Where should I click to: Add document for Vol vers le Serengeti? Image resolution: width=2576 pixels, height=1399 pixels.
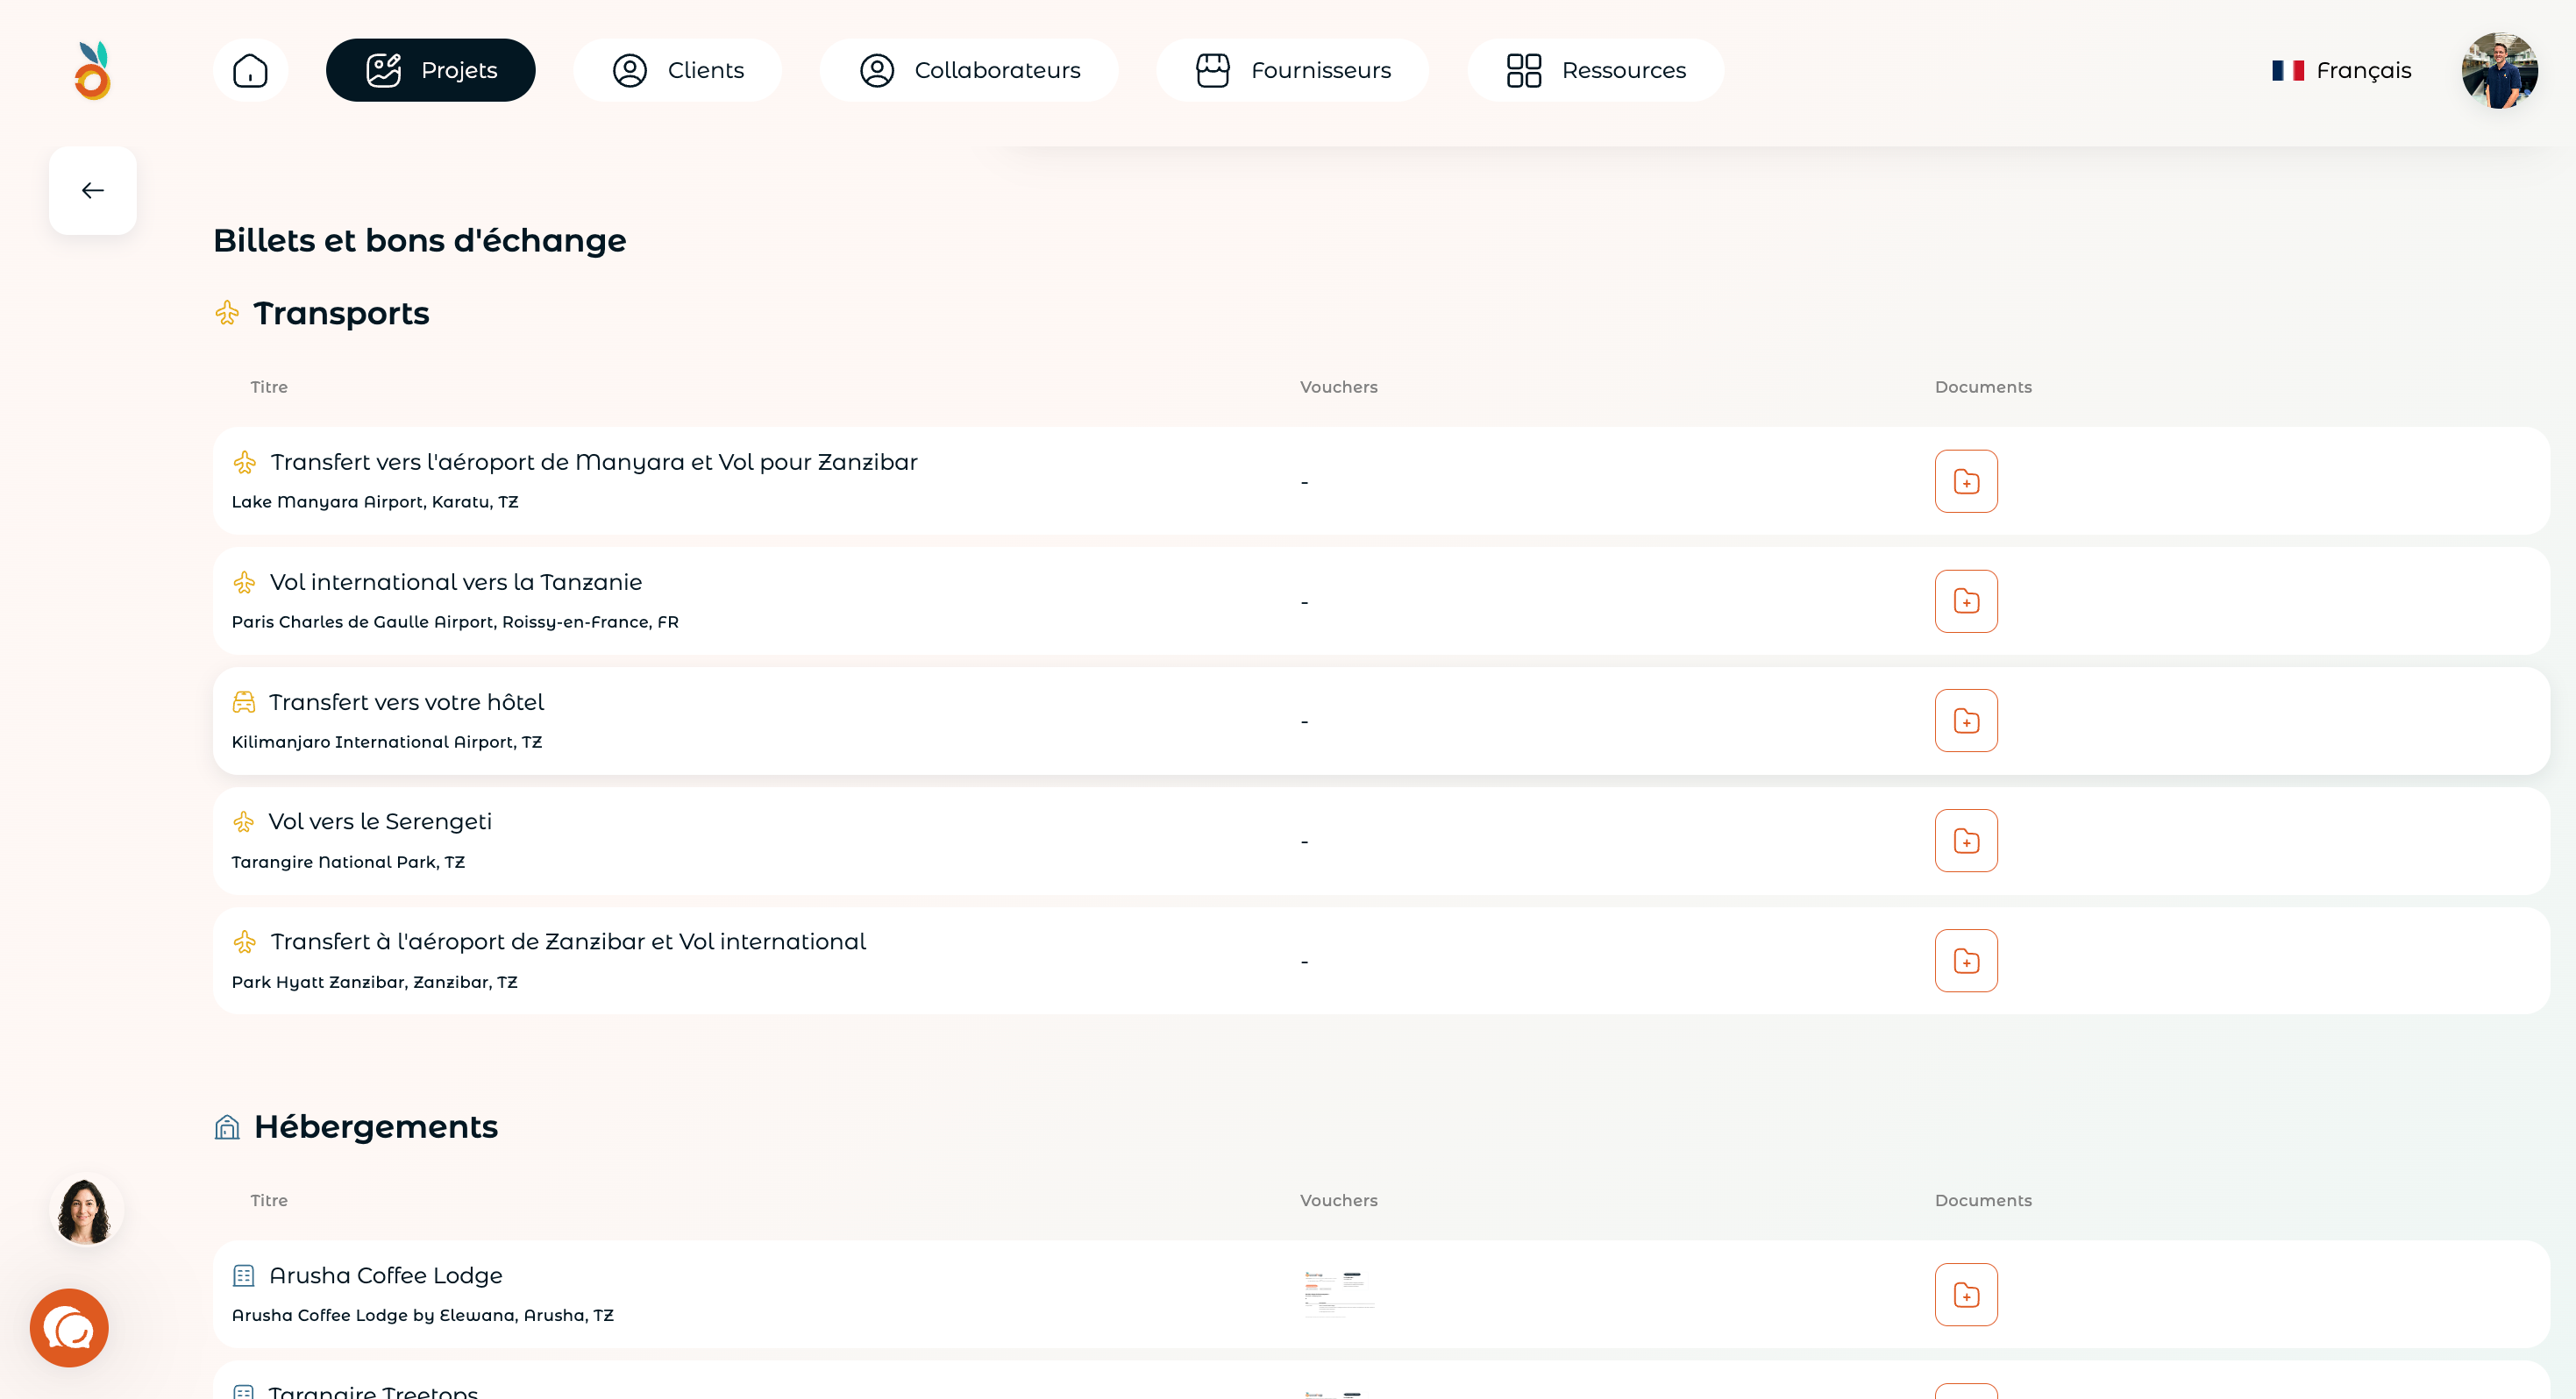(1966, 840)
